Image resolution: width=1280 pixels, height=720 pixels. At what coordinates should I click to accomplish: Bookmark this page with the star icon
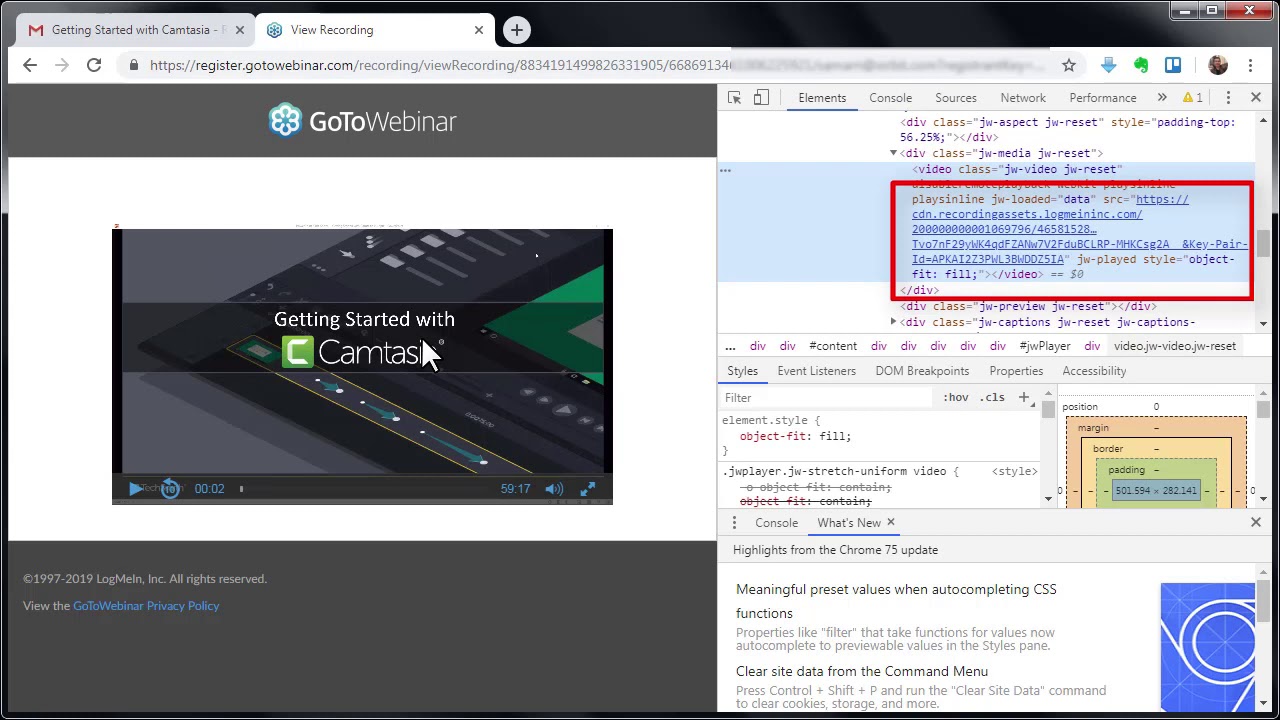(x=1069, y=65)
